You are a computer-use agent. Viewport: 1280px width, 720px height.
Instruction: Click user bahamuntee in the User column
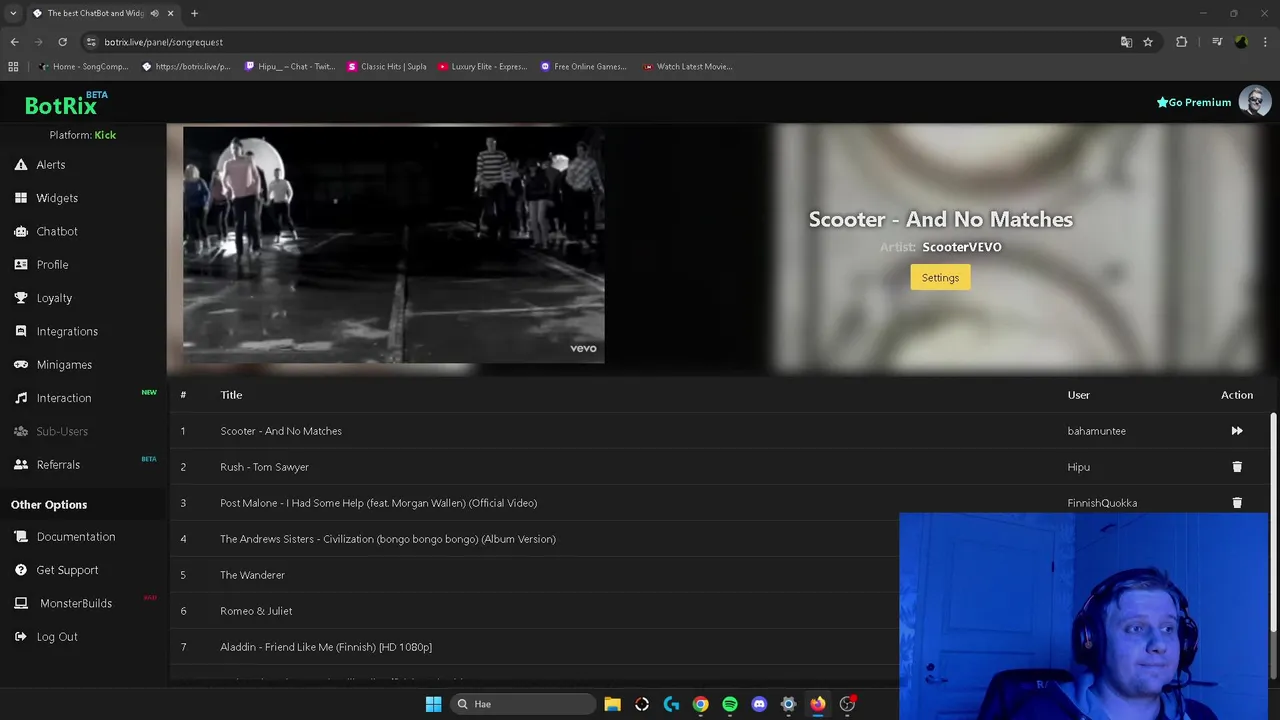(x=1096, y=431)
